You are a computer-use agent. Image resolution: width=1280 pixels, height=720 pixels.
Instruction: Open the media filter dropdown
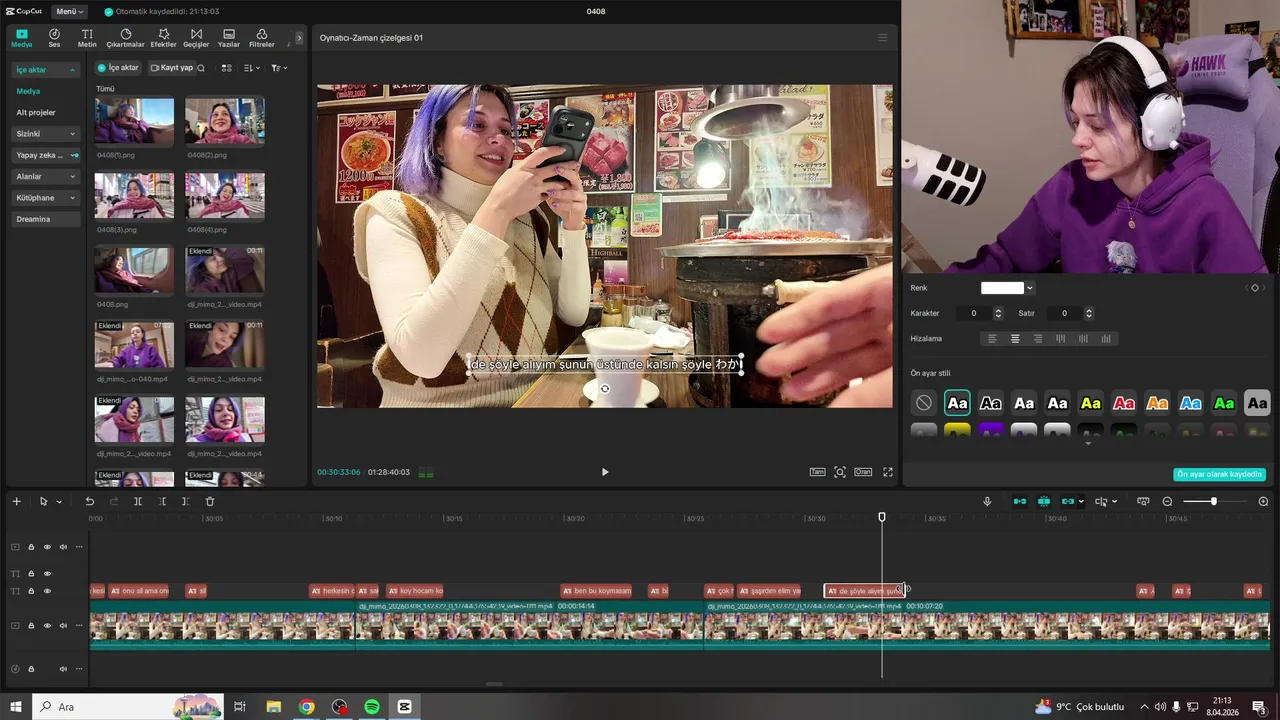[x=279, y=68]
